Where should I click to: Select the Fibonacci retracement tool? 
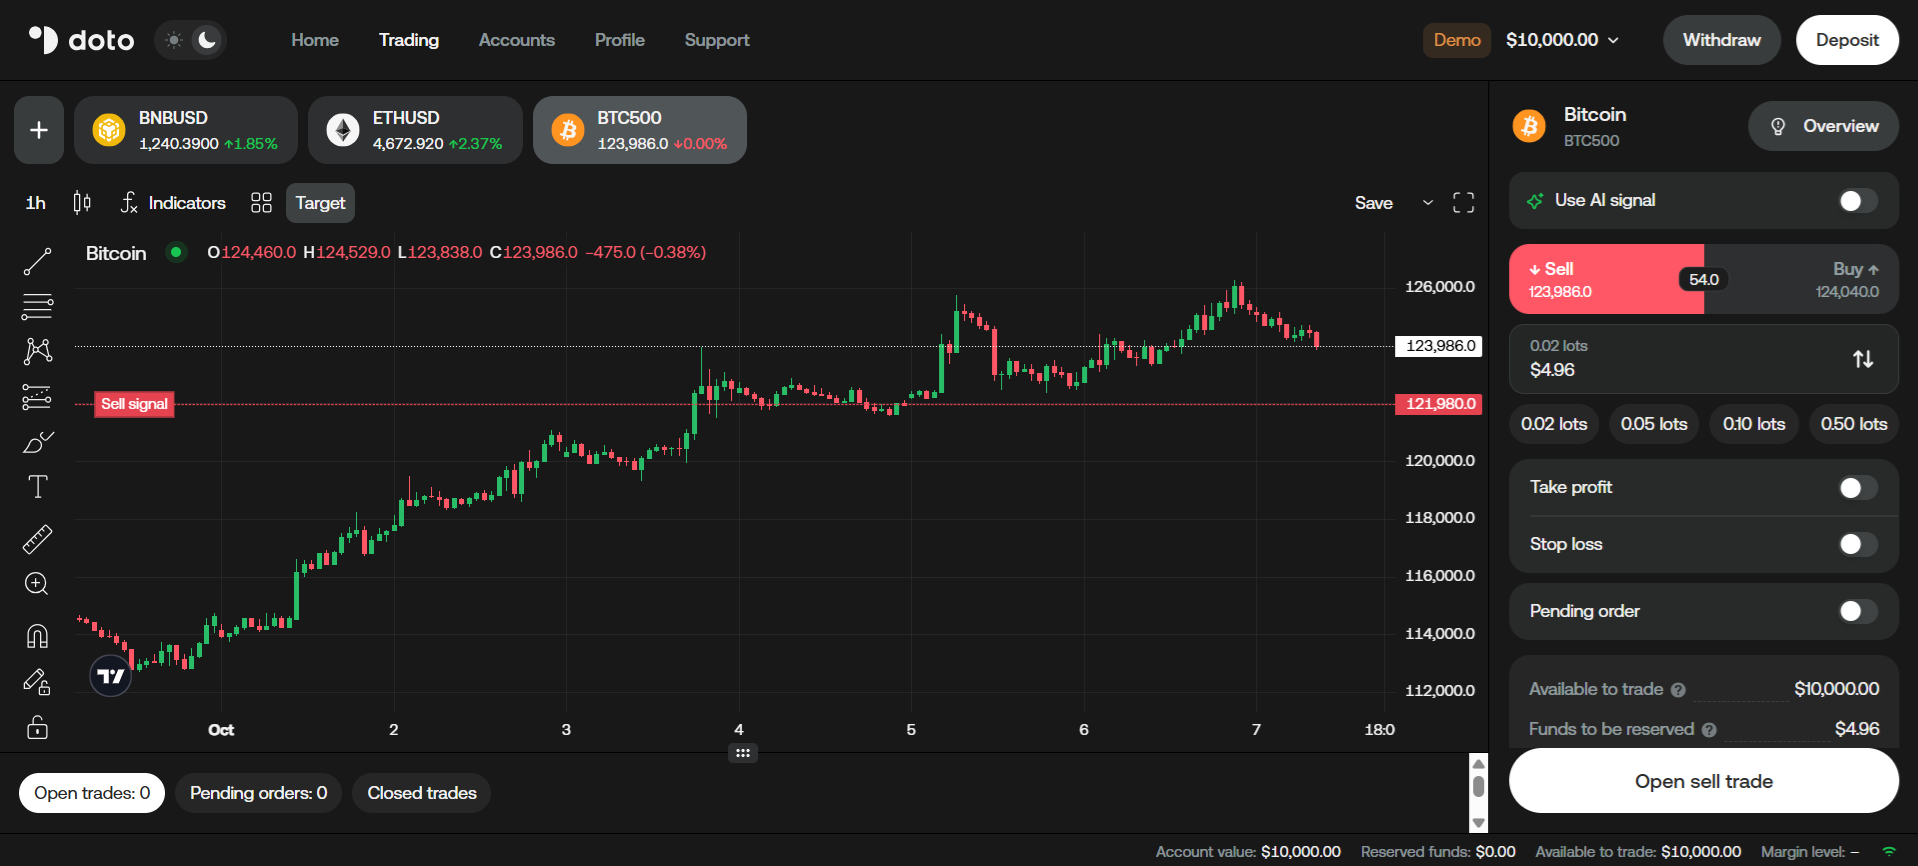click(x=37, y=306)
